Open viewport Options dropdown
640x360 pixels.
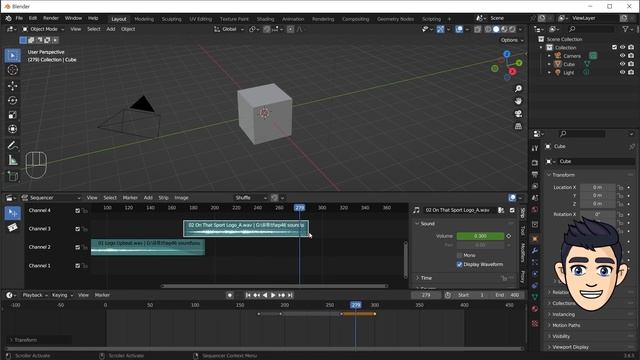(512, 40)
